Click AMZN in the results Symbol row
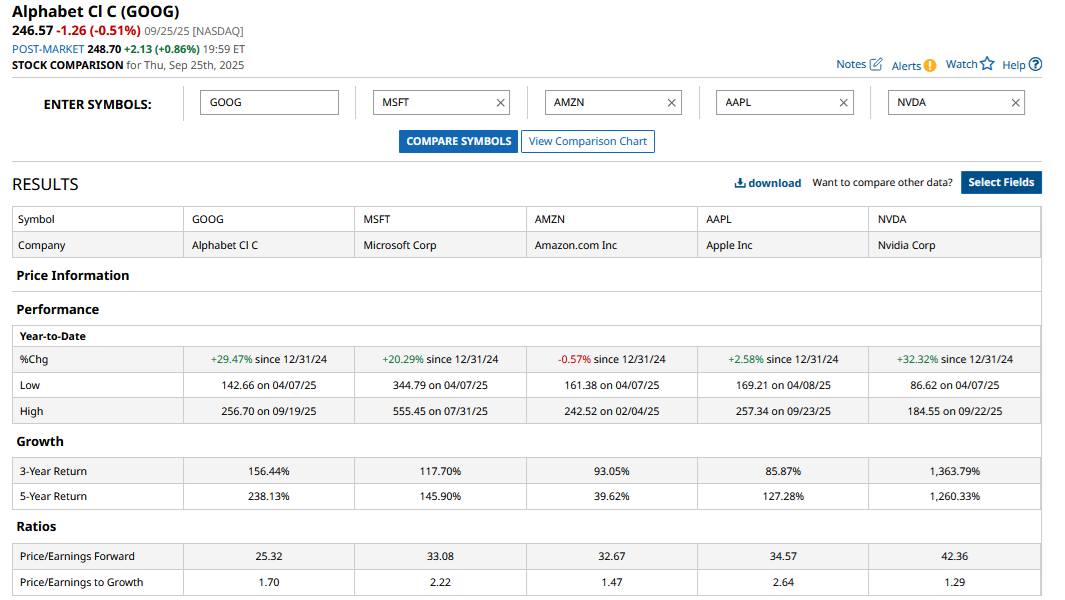Image resolution: width=1065 pixels, height=600 pixels. click(x=549, y=219)
